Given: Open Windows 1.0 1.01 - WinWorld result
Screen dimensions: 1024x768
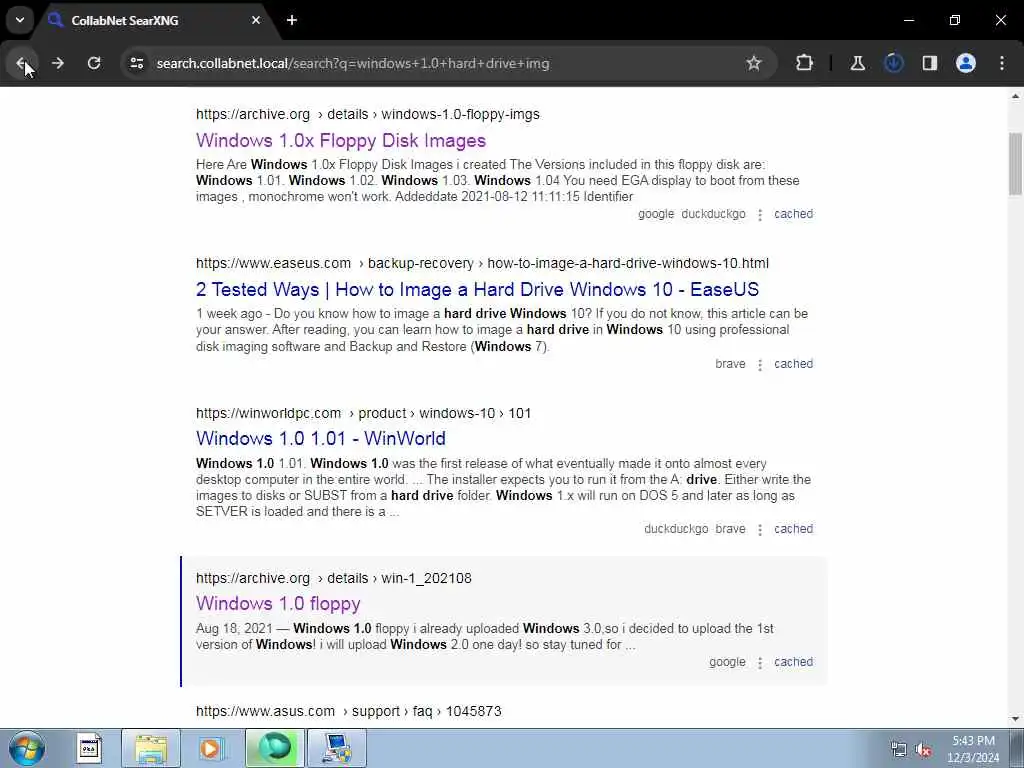Looking at the screenshot, I should [x=321, y=438].
